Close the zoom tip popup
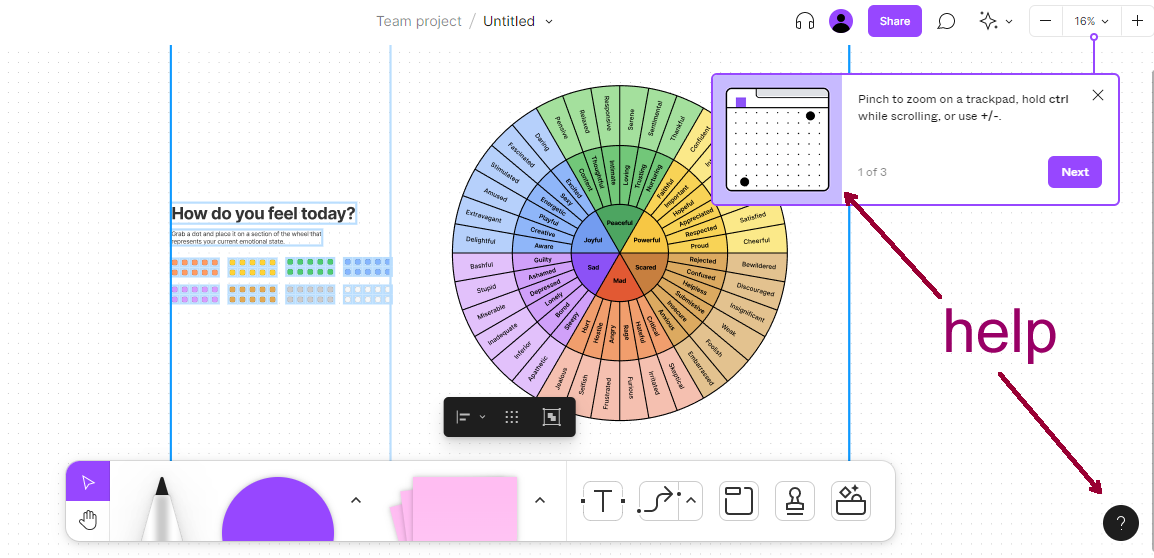The width and height of the screenshot is (1154, 558). [x=1097, y=95]
